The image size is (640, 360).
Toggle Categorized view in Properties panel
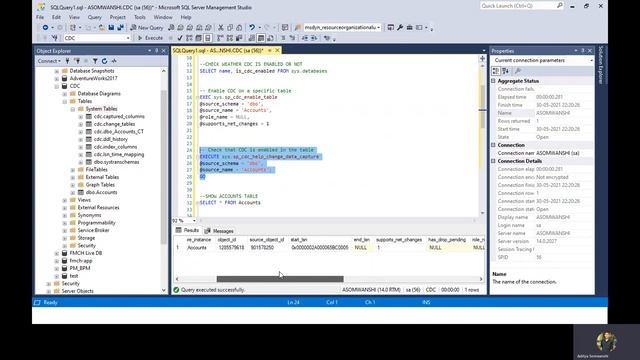pyautogui.click(x=496, y=71)
